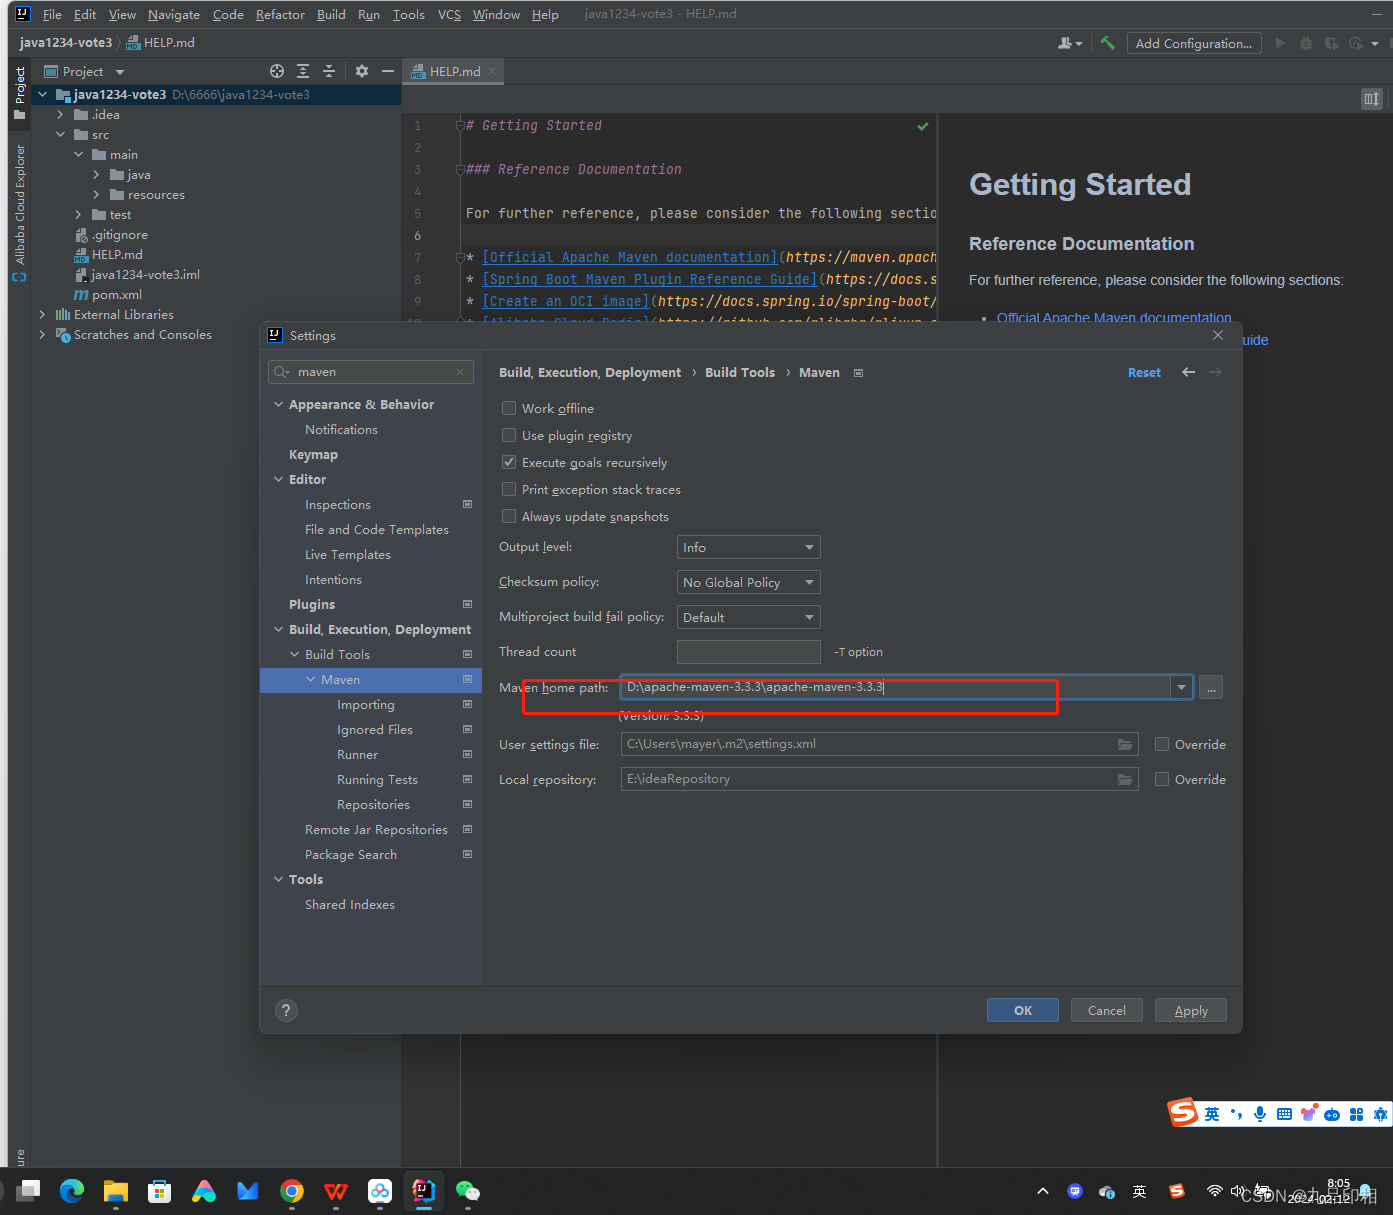This screenshot has height=1215, width=1393.
Task: Select Repositories under Maven settings
Action: [x=373, y=805]
